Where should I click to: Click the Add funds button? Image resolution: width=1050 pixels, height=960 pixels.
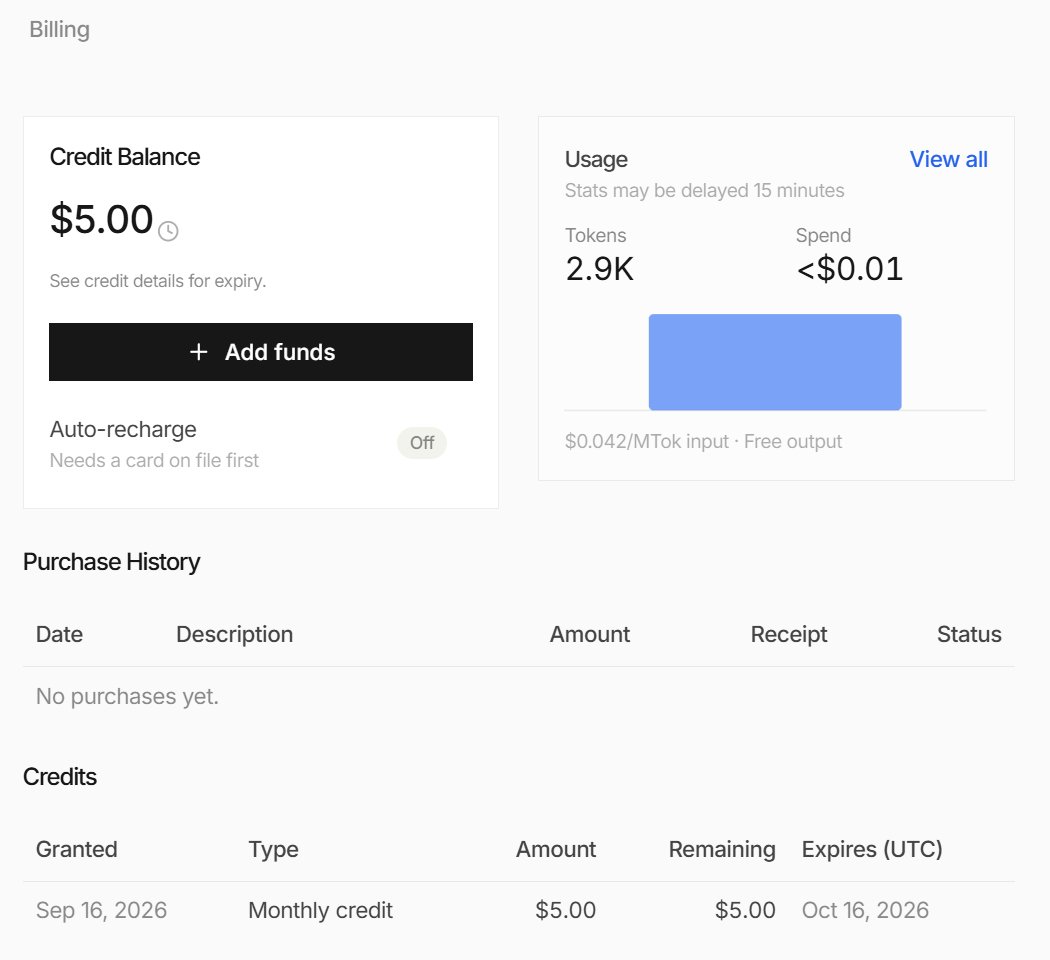260,352
